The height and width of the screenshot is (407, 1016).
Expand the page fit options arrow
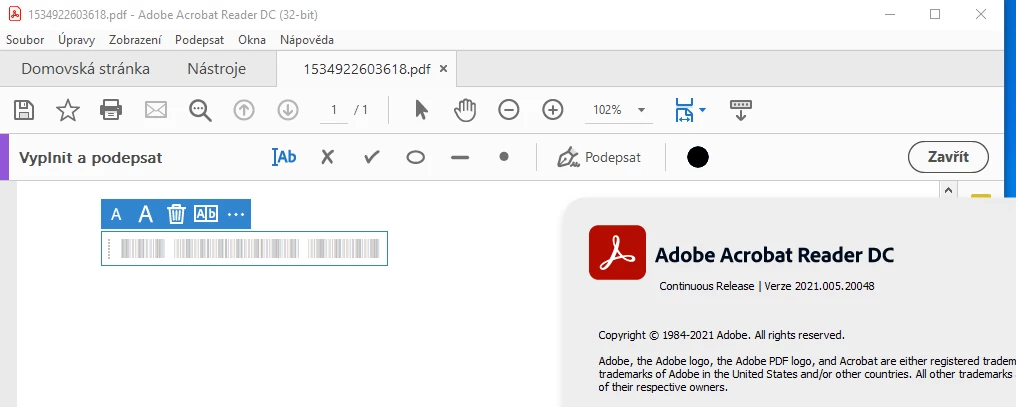click(702, 110)
